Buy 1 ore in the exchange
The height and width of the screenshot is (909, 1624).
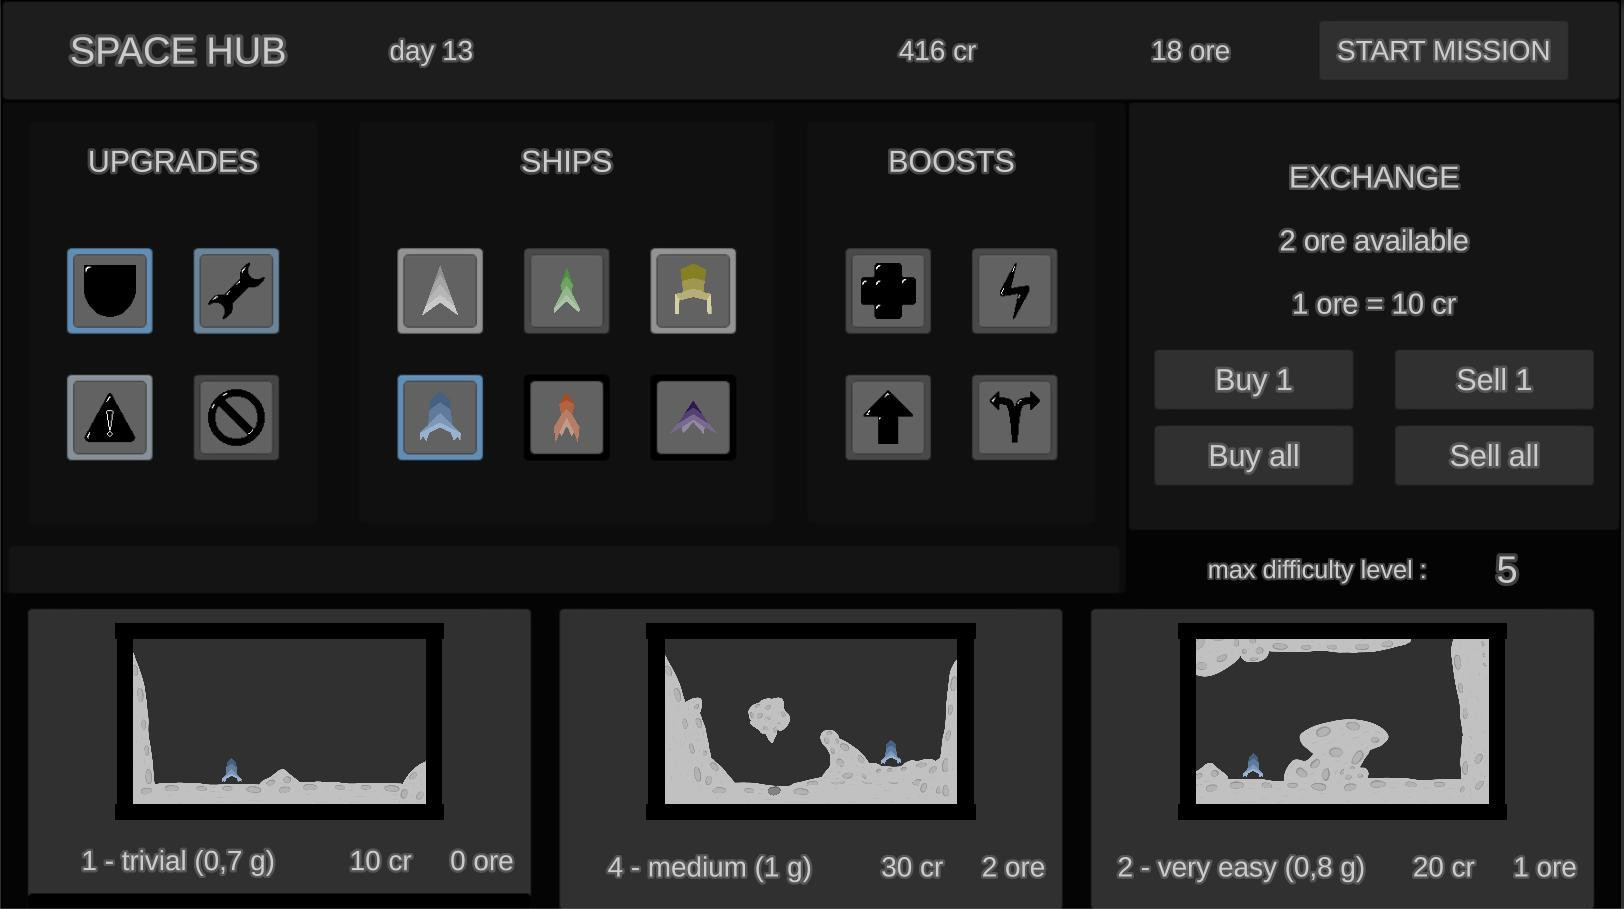coord(1254,380)
